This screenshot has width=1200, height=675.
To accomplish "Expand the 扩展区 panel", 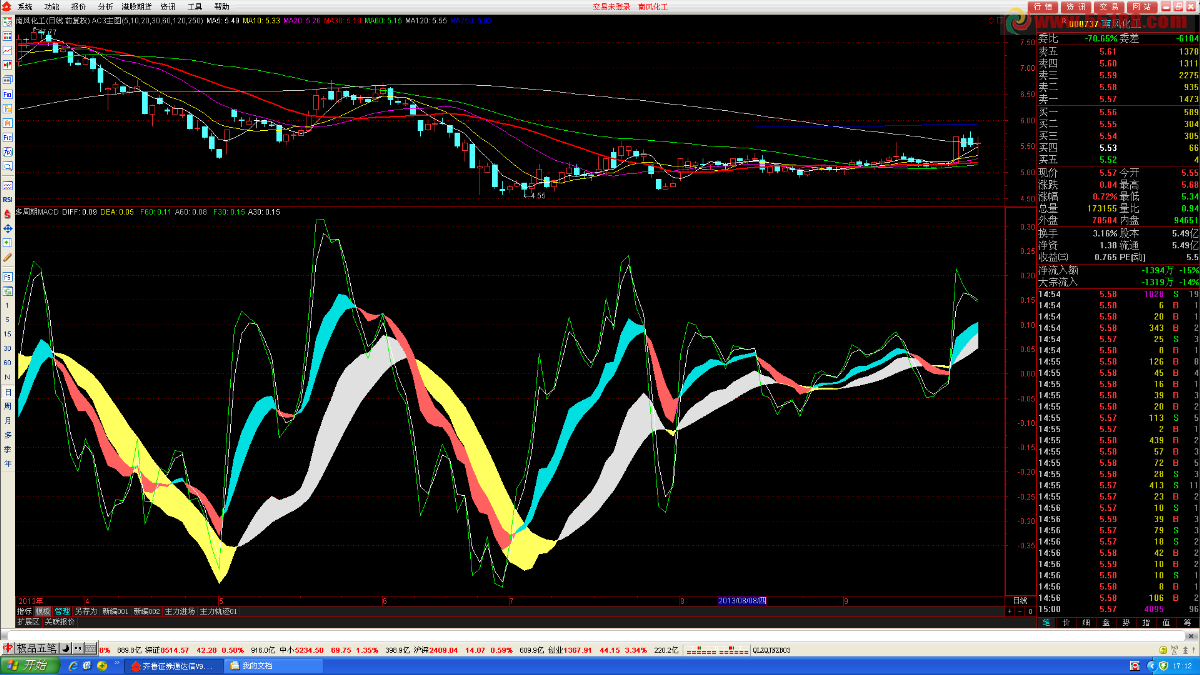I will (x=29, y=622).
